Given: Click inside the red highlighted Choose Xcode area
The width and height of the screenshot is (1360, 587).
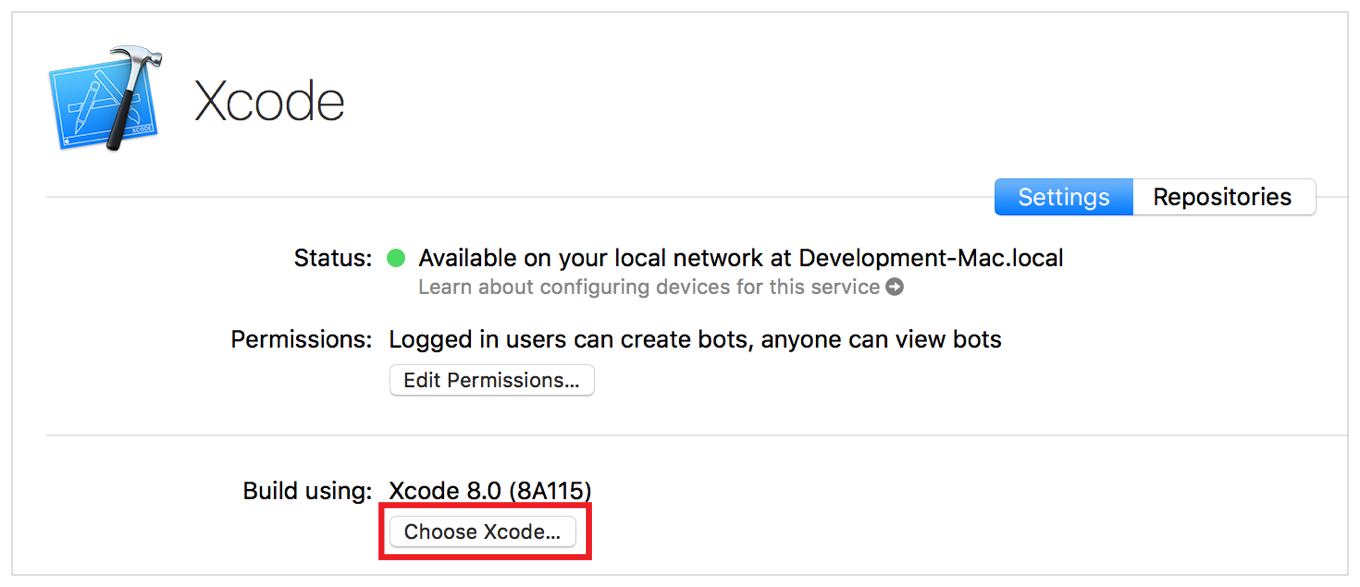Looking at the screenshot, I should (484, 531).
